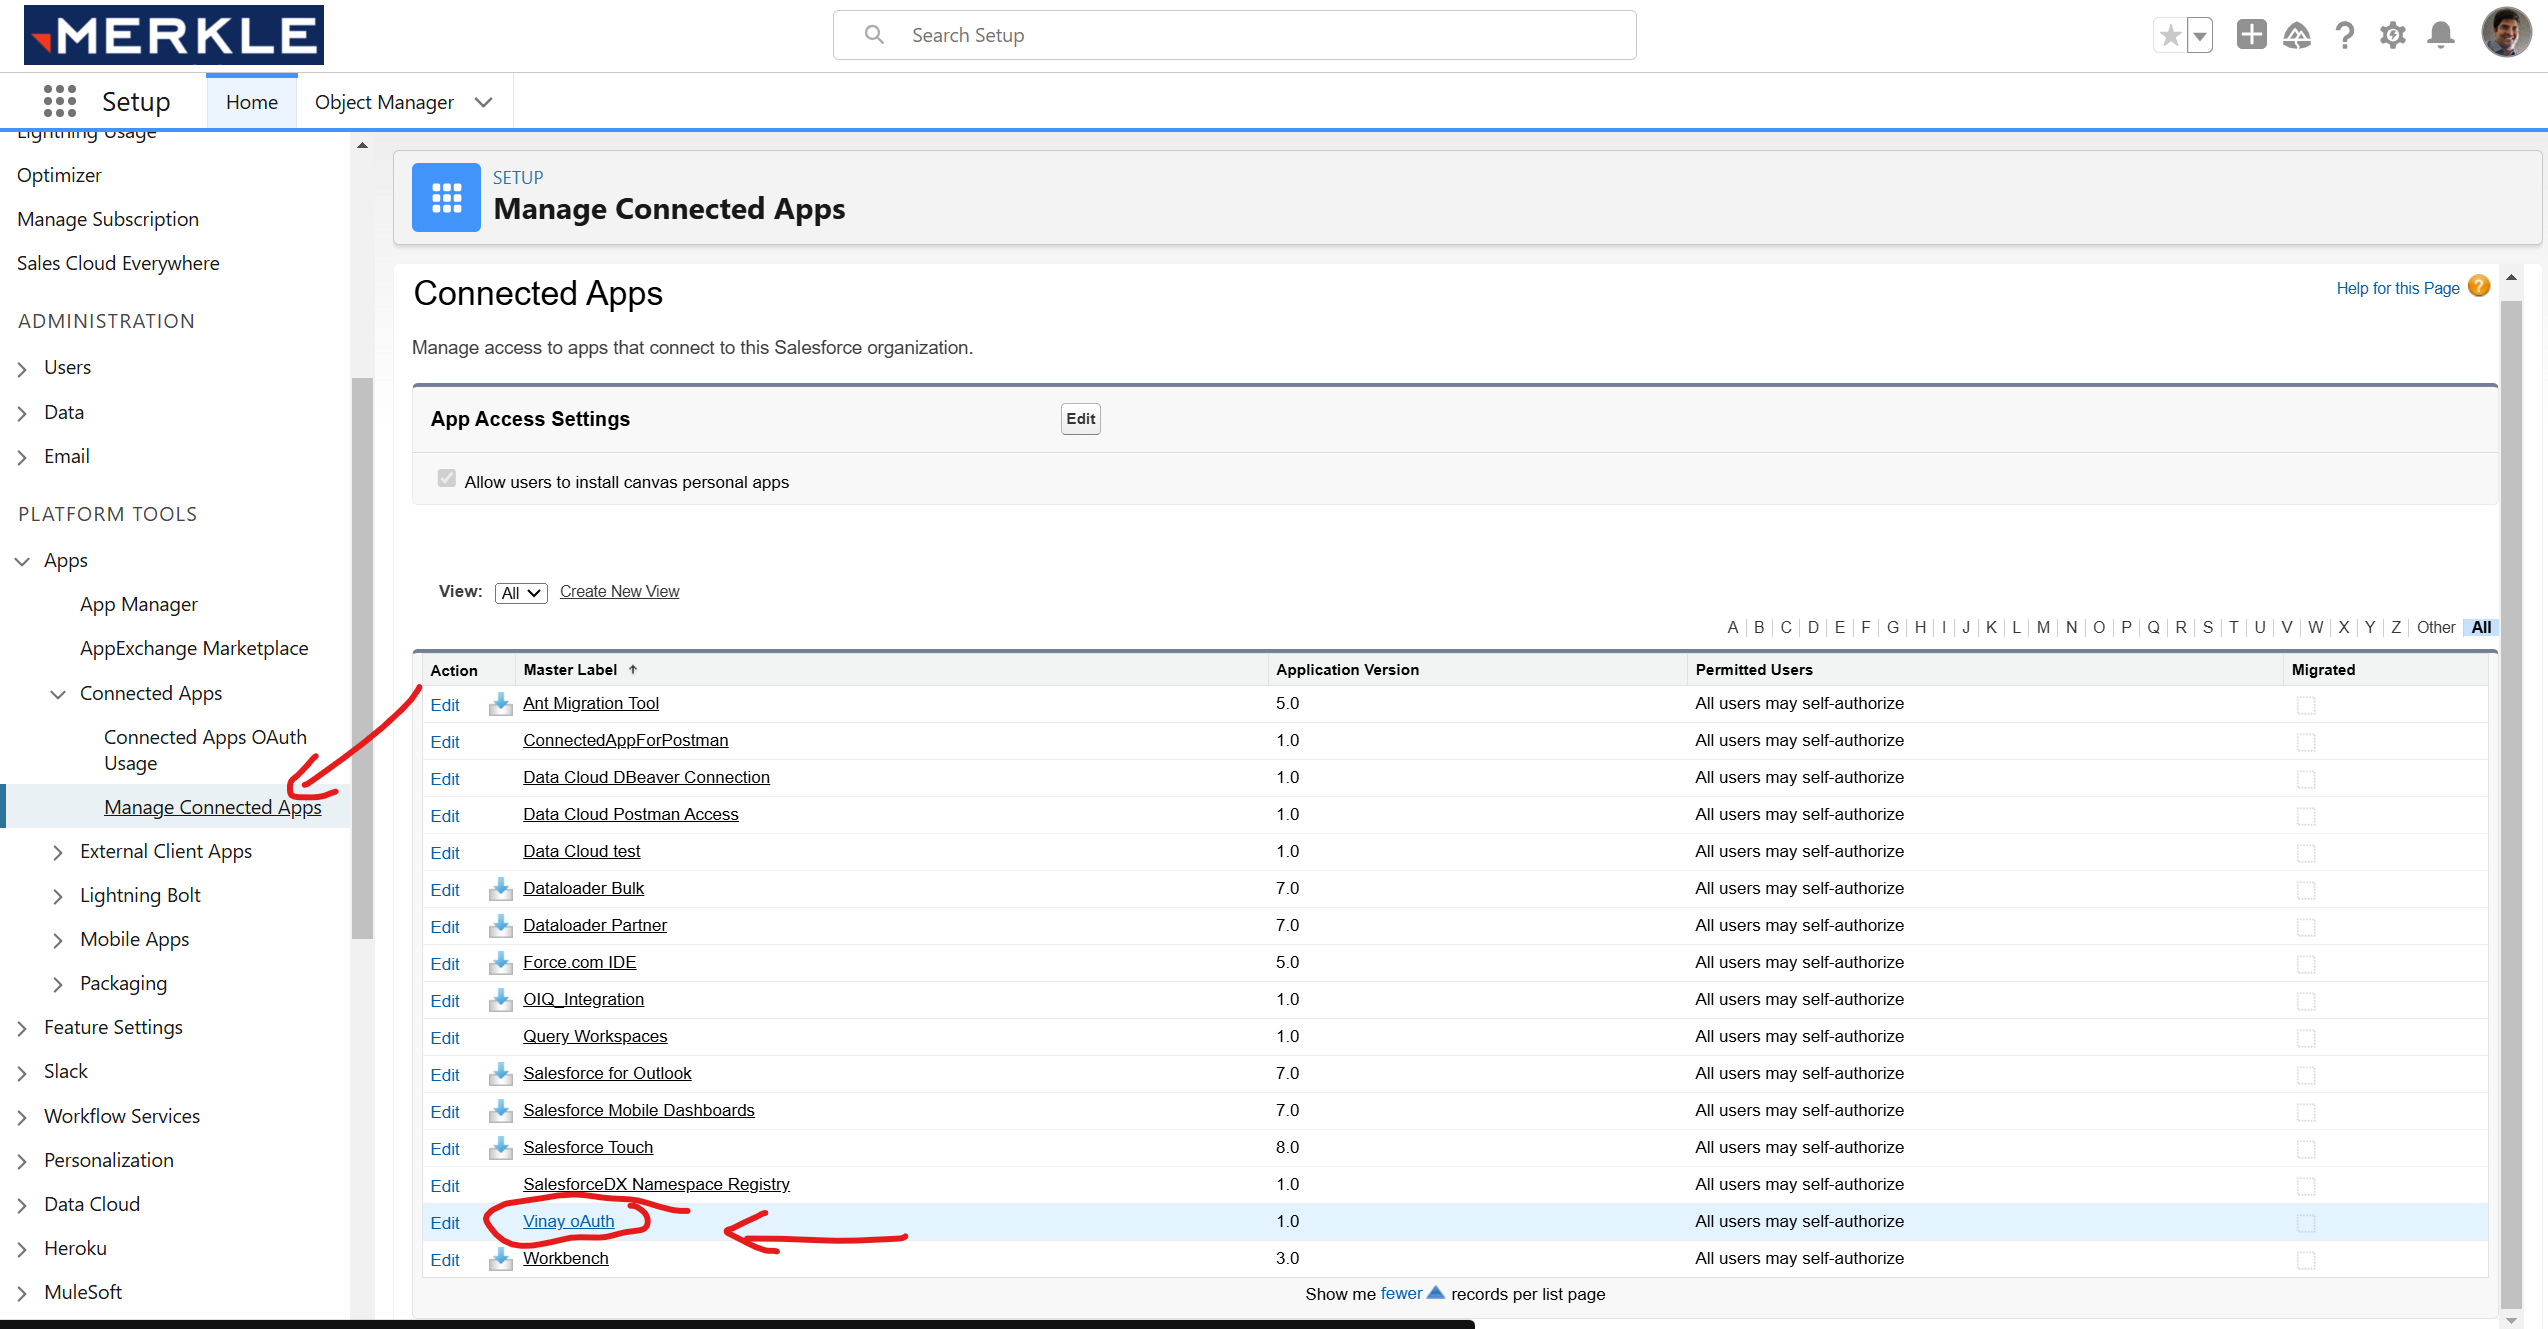Click the Other filter in the alphabet bar
This screenshot has width=2548, height=1329.
coord(2436,627)
